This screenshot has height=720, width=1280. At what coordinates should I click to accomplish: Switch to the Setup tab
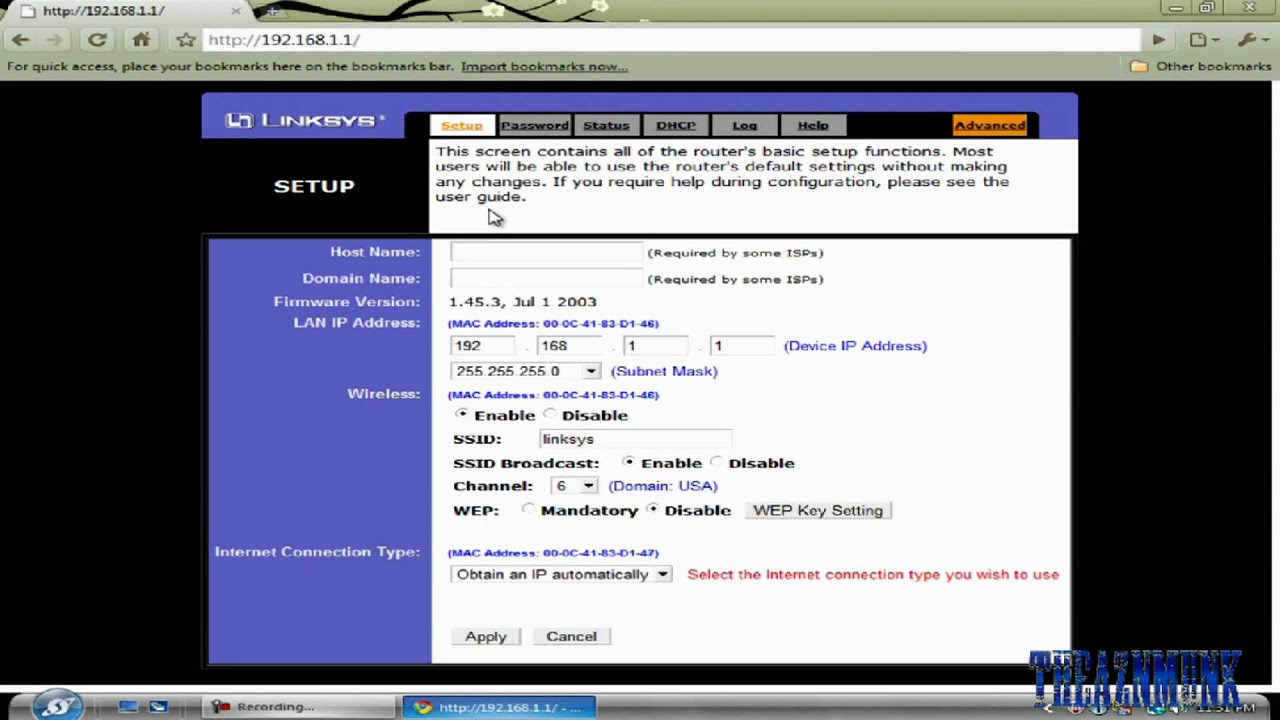click(462, 125)
